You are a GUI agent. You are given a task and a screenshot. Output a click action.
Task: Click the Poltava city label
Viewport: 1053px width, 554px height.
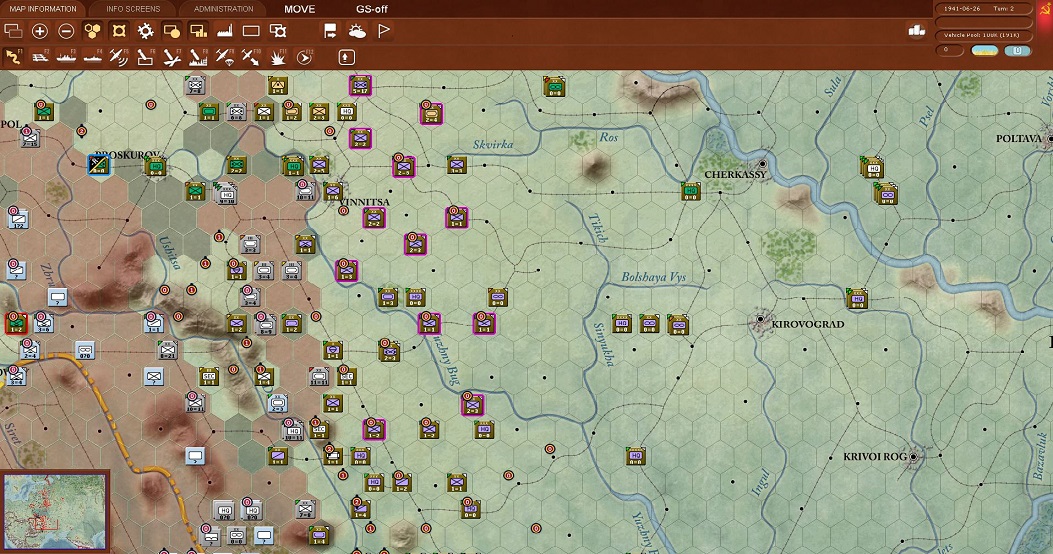[1019, 138]
